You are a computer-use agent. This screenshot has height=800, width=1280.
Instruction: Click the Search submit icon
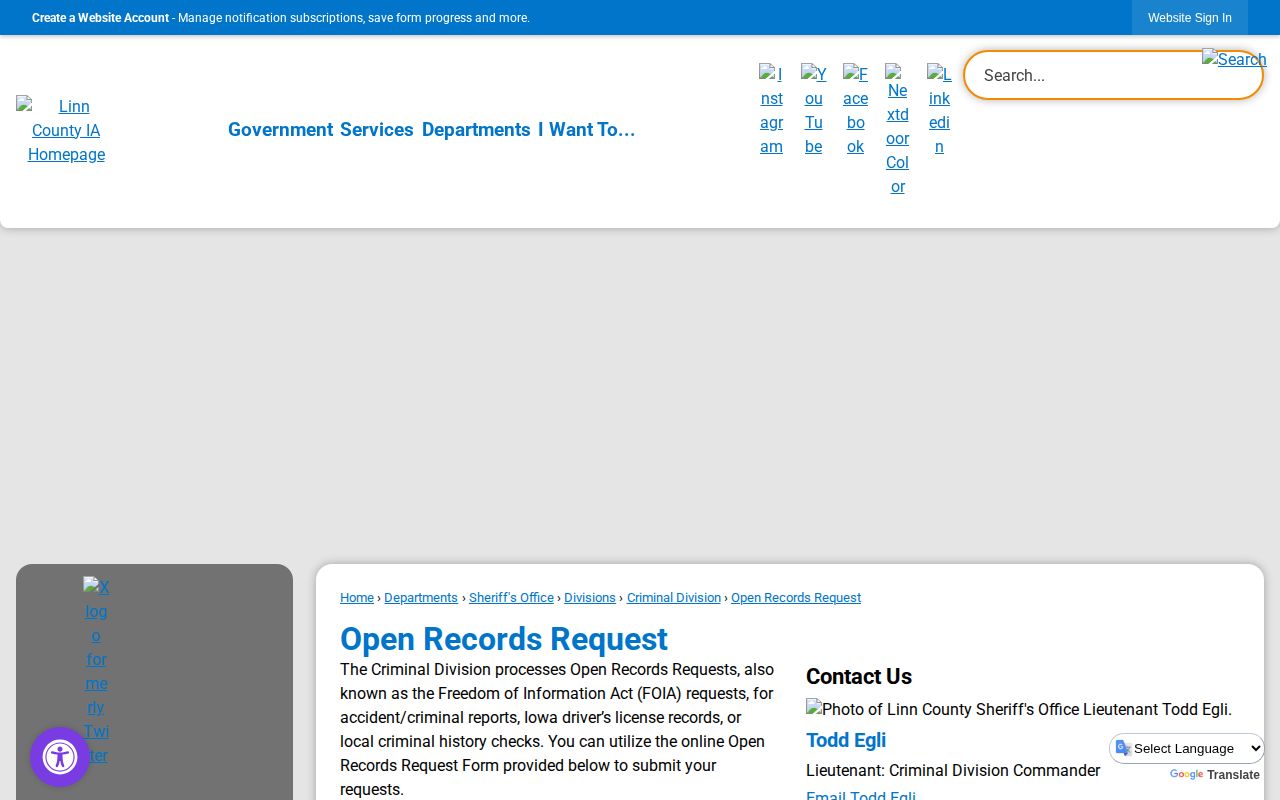click(1234, 59)
